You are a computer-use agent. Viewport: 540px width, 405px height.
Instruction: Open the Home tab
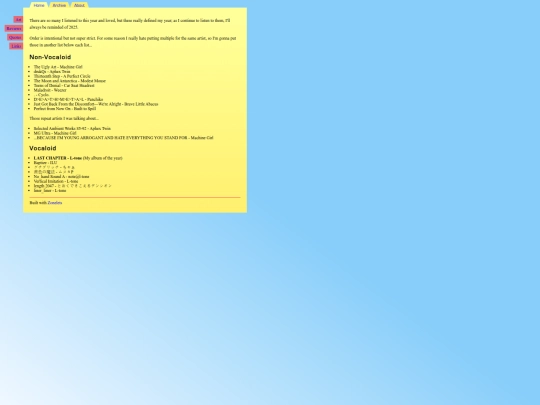pyautogui.click(x=39, y=5)
